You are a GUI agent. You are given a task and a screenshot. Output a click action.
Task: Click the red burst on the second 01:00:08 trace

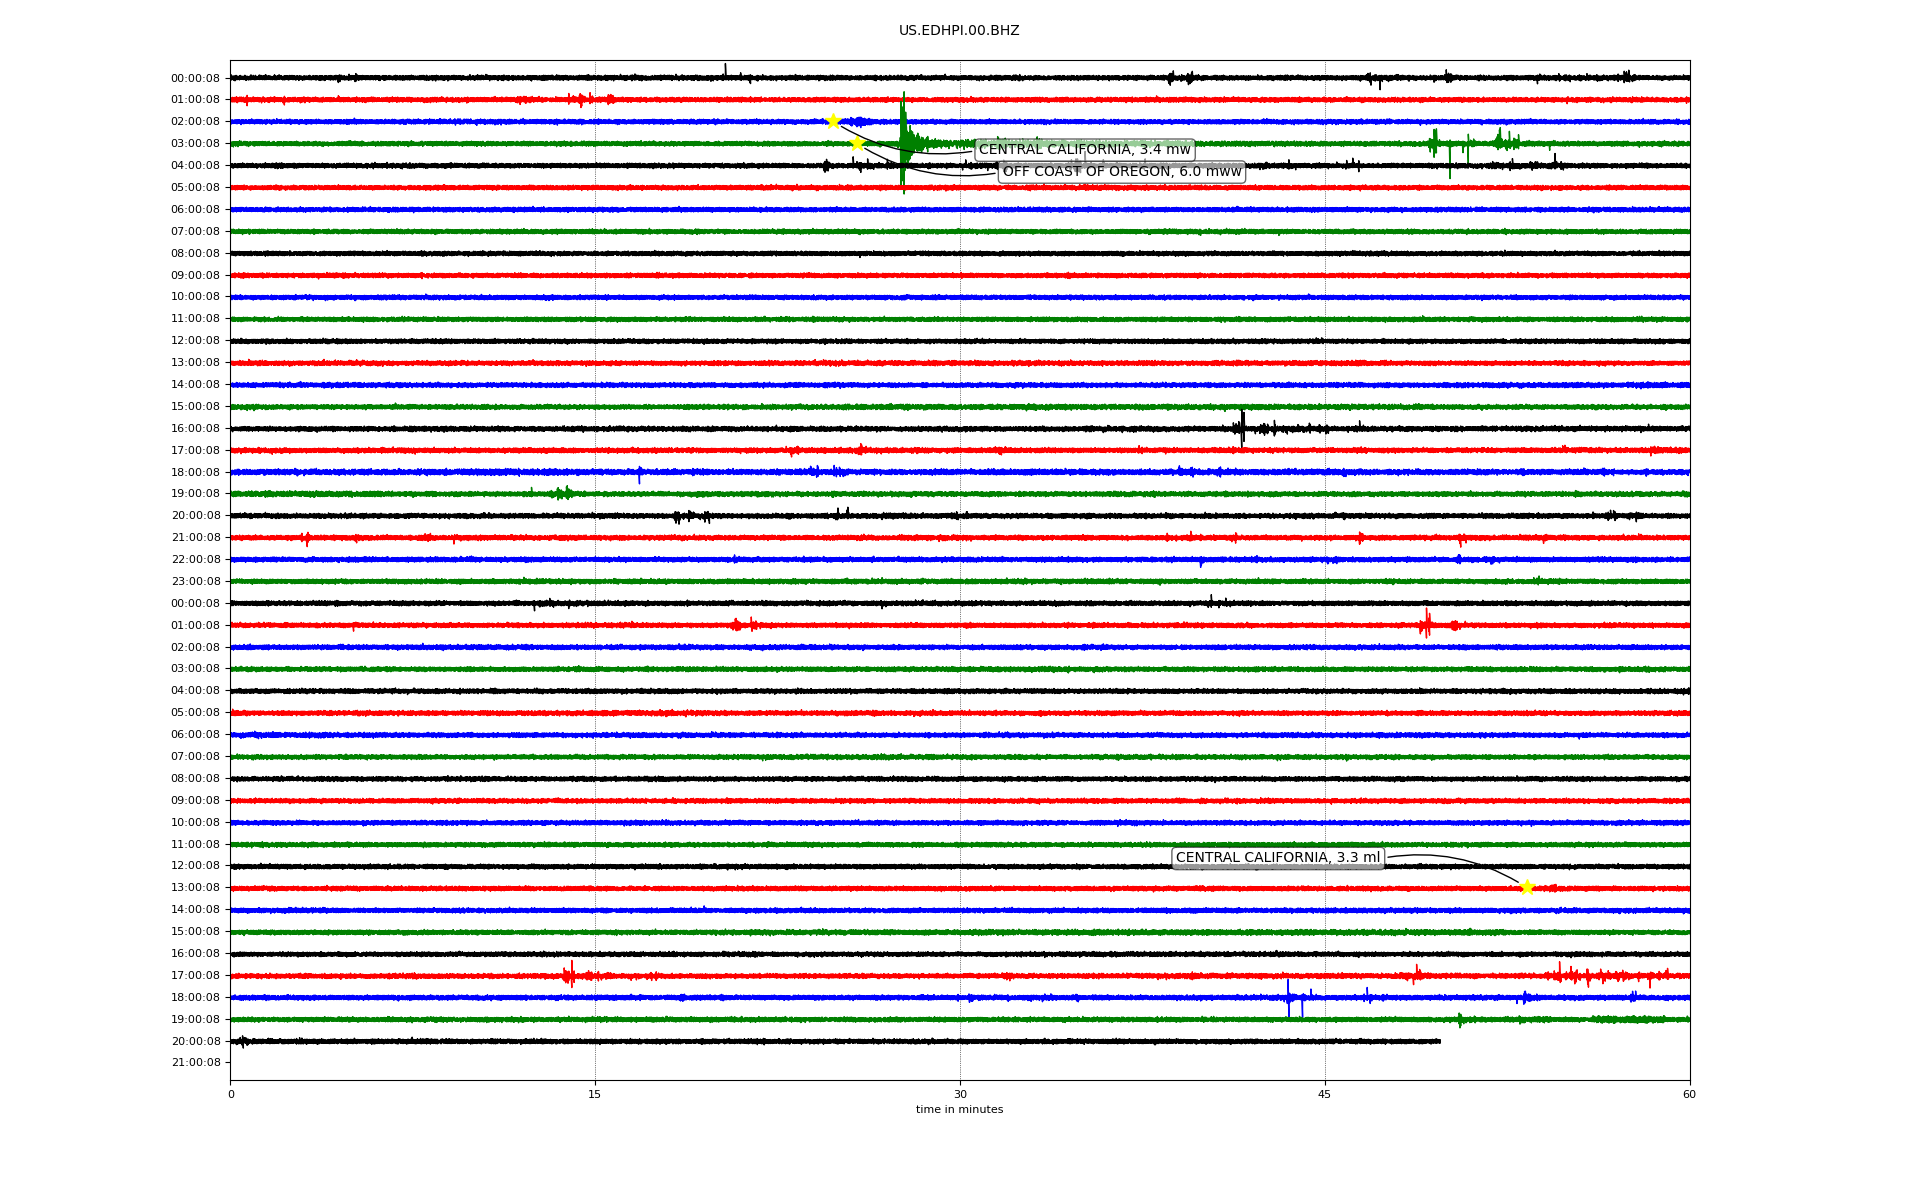point(1425,625)
